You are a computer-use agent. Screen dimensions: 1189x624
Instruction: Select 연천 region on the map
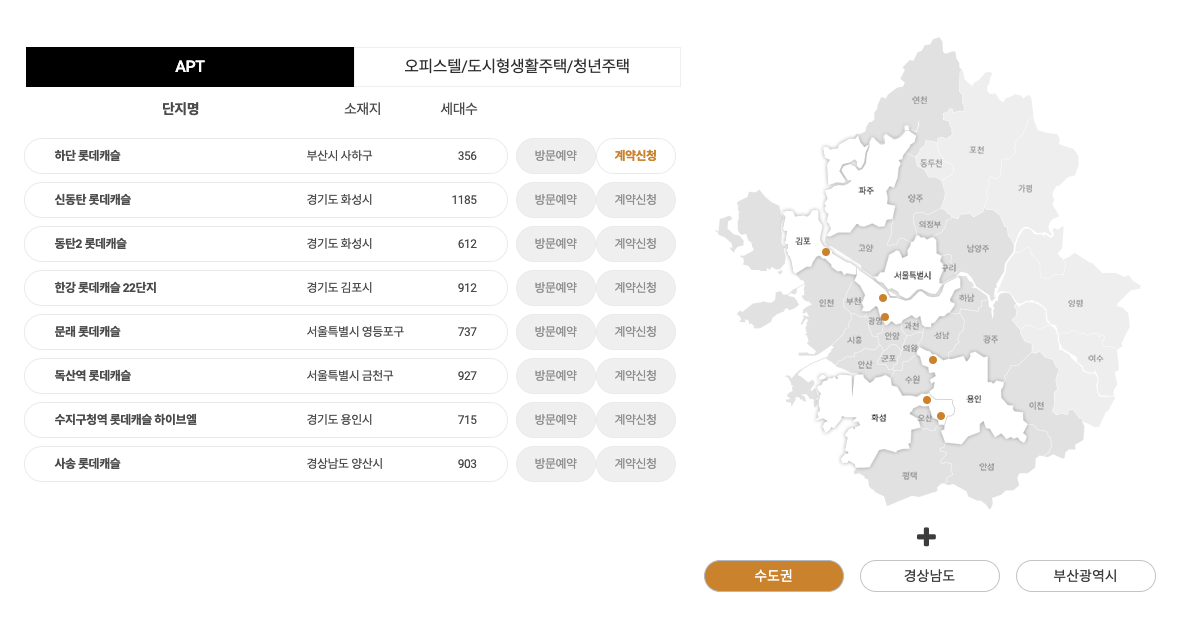point(920,100)
